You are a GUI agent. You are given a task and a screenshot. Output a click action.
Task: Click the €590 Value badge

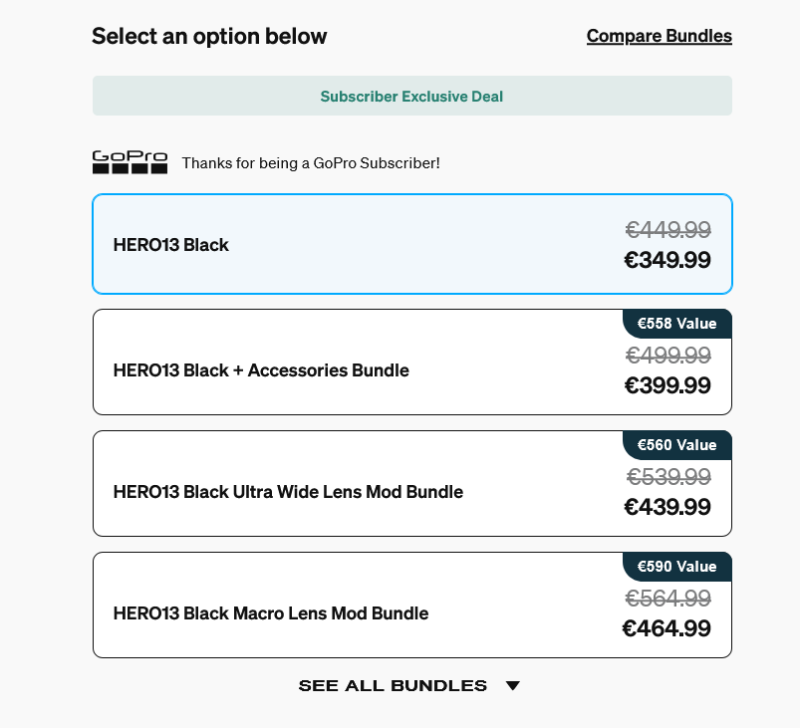point(677,566)
